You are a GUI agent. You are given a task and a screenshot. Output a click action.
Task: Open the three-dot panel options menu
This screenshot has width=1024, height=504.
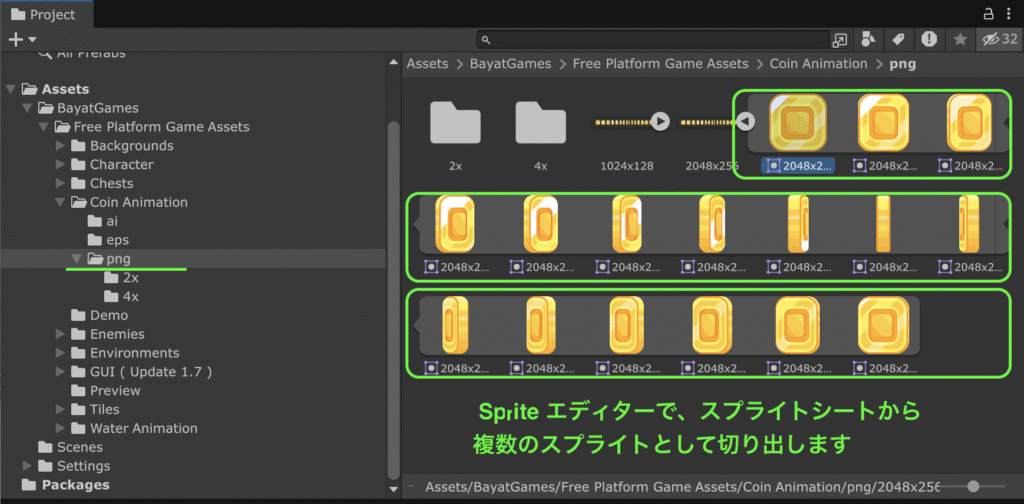click(x=1009, y=13)
